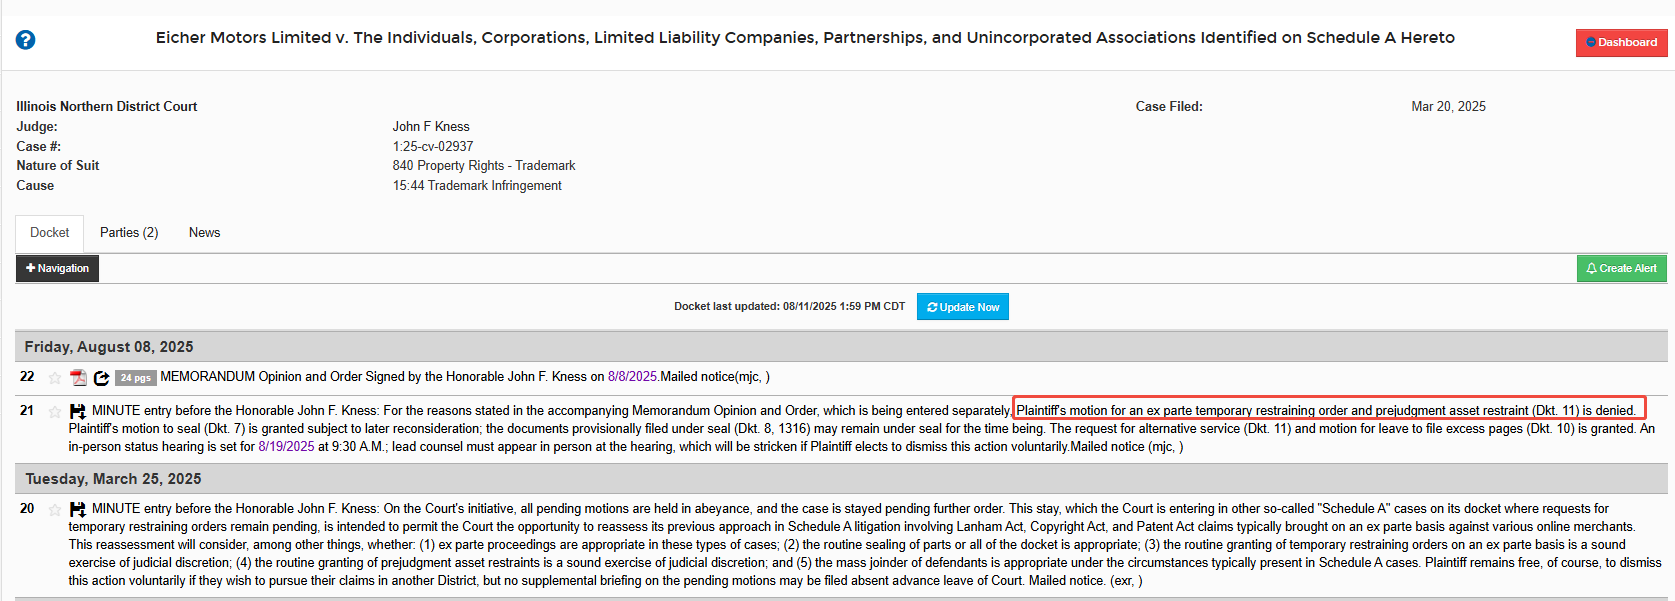Open the Parties (2) tab
Image resolution: width=1675 pixels, height=601 pixels.
[129, 233]
